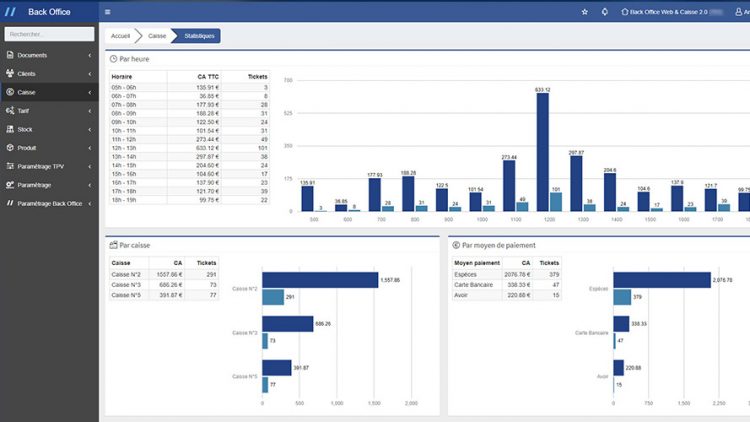Select the Statistiques breadcrumb tab

[x=198, y=36]
